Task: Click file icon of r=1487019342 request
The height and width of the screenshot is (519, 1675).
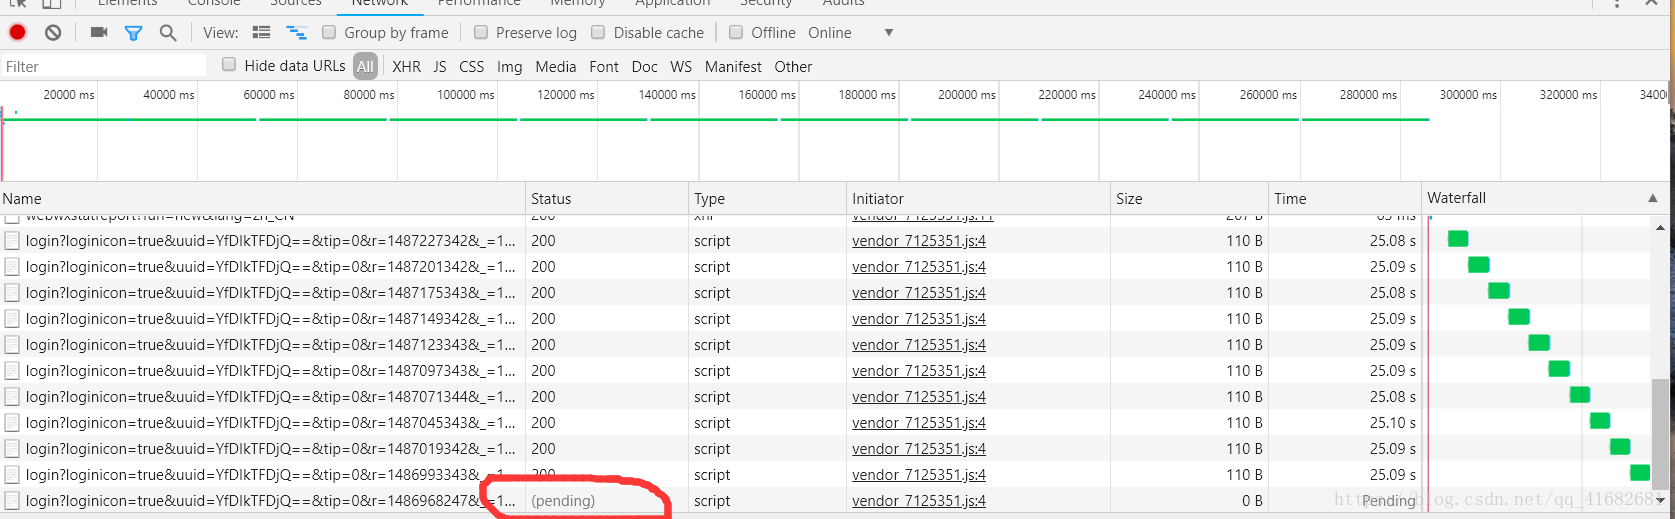Action: click(12, 449)
